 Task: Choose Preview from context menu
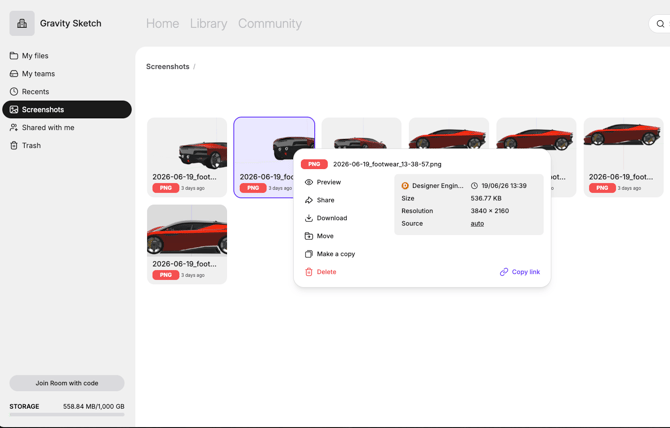click(x=329, y=182)
